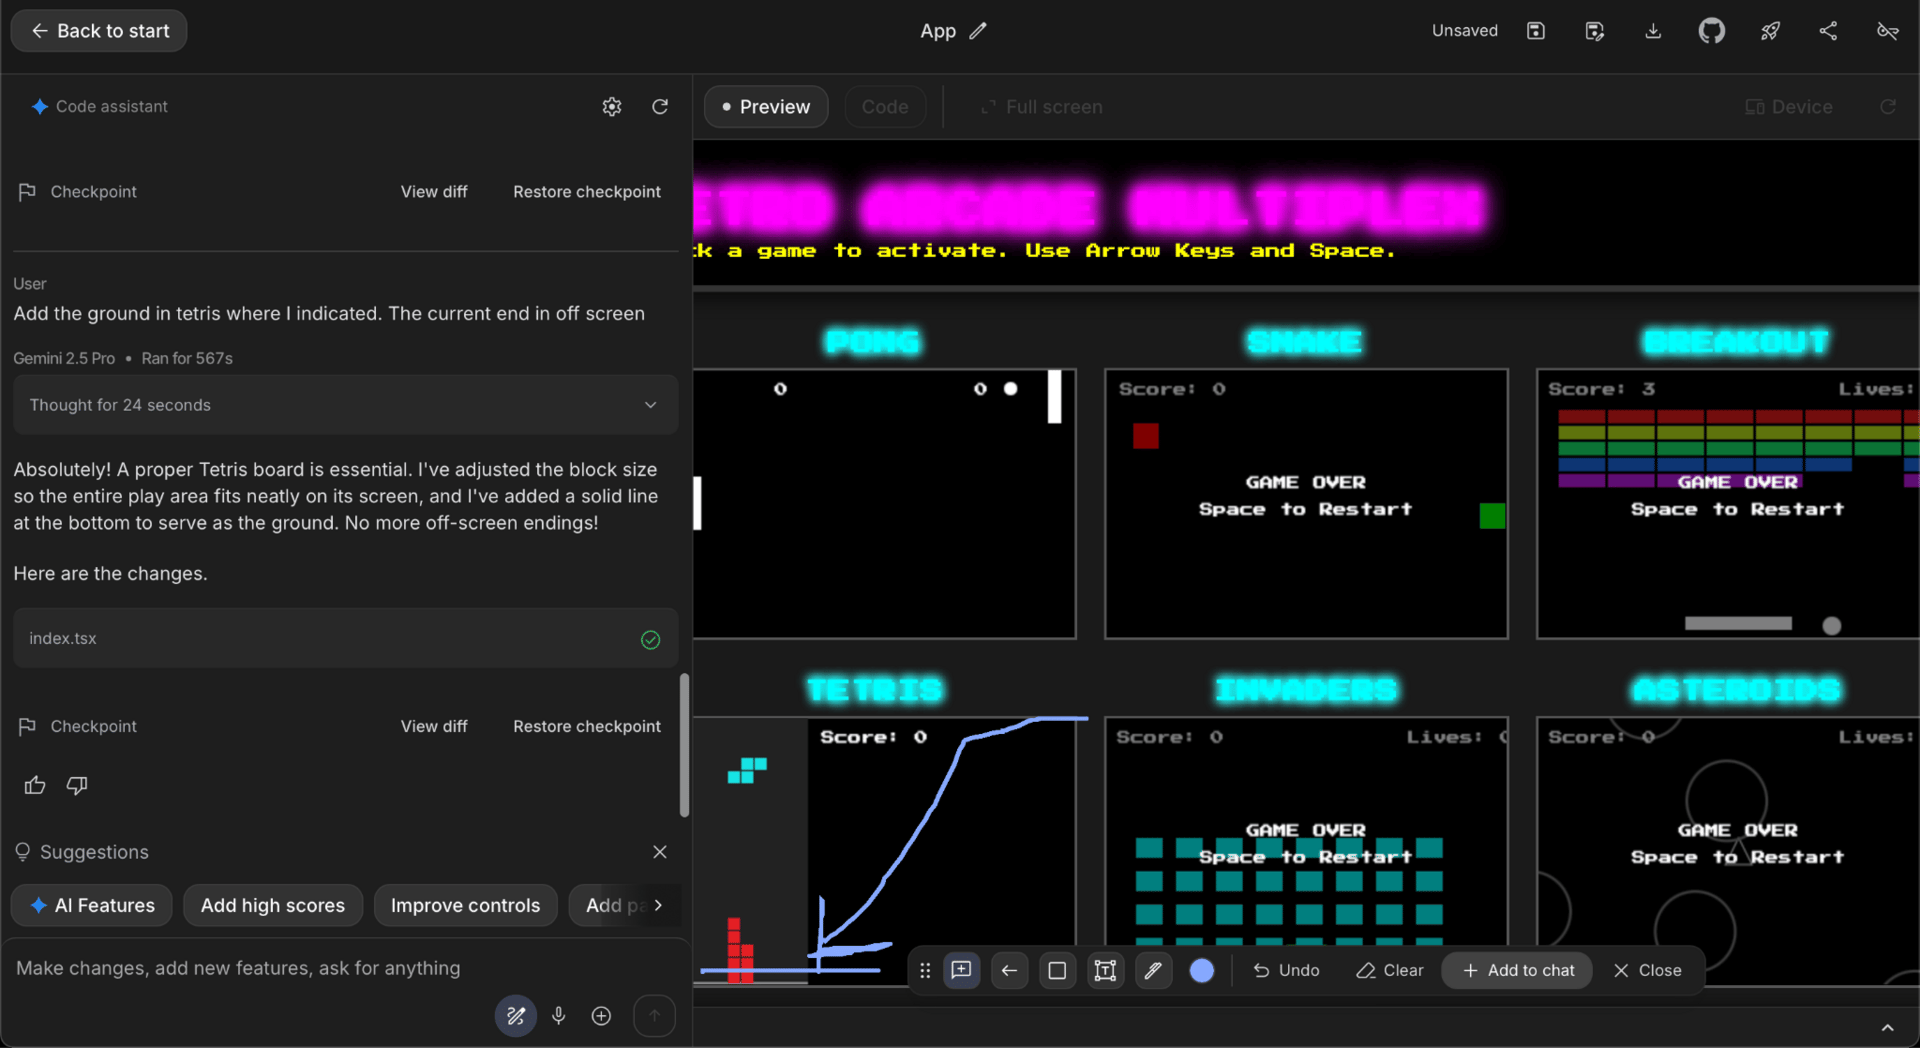1920x1048 pixels.
Task: Expand the 'Thought for 24 seconds' section
Action: click(x=345, y=405)
